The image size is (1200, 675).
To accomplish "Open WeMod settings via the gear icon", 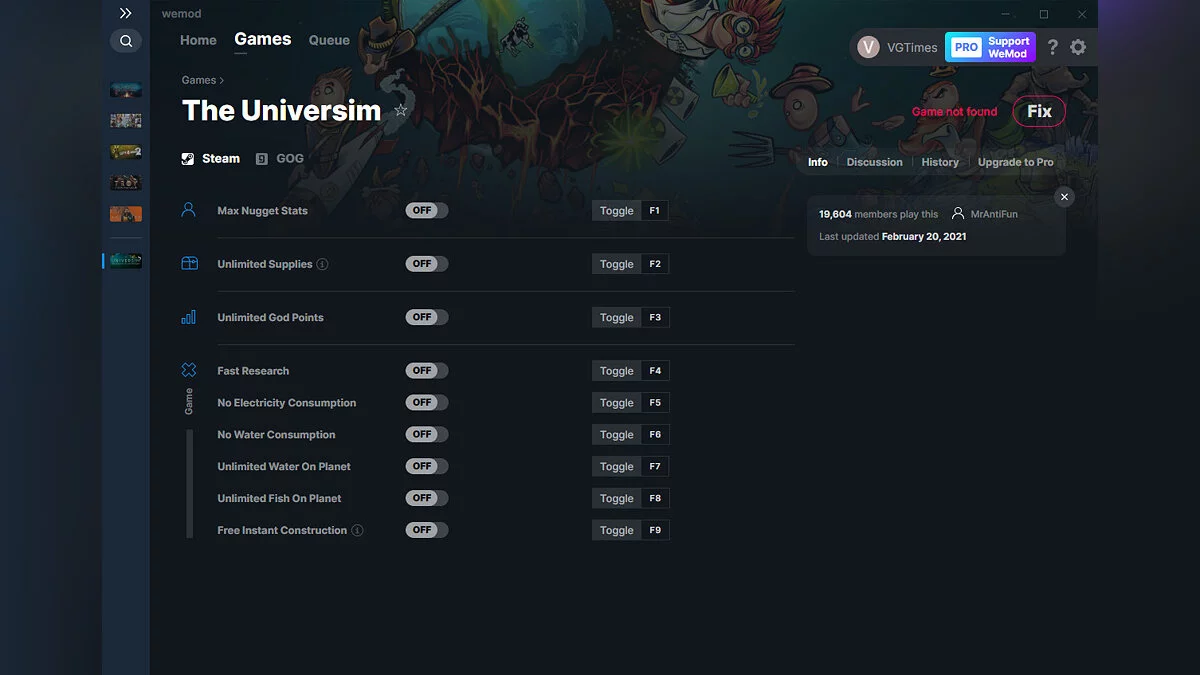I will click(1078, 47).
